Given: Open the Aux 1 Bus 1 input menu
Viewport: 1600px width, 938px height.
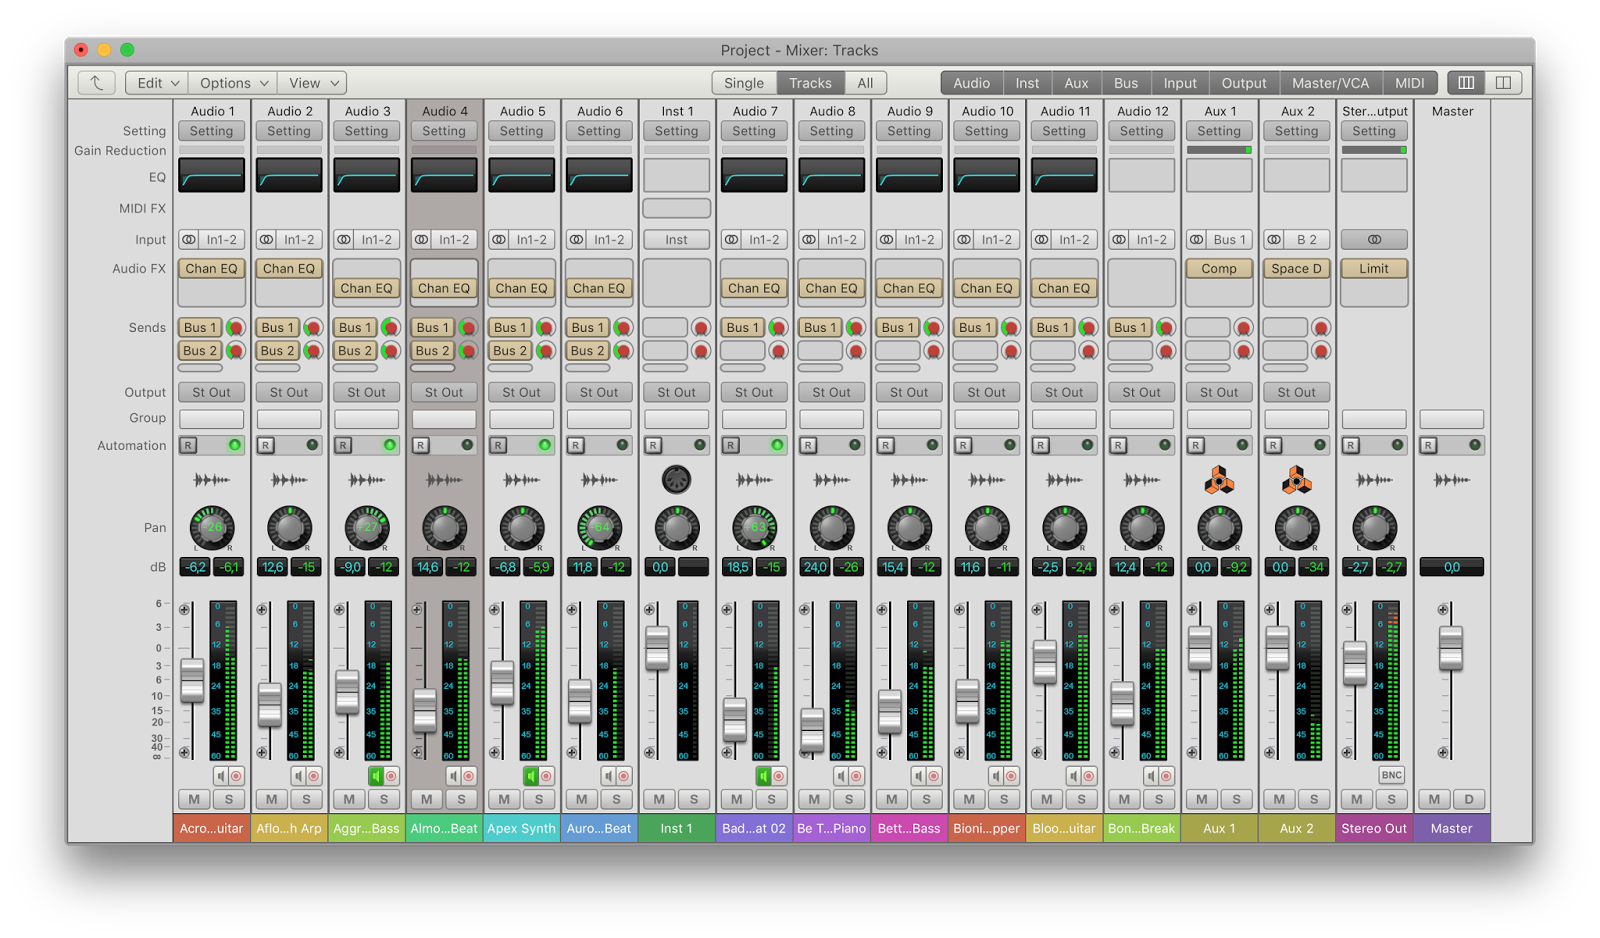Looking at the screenshot, I should coord(1230,240).
